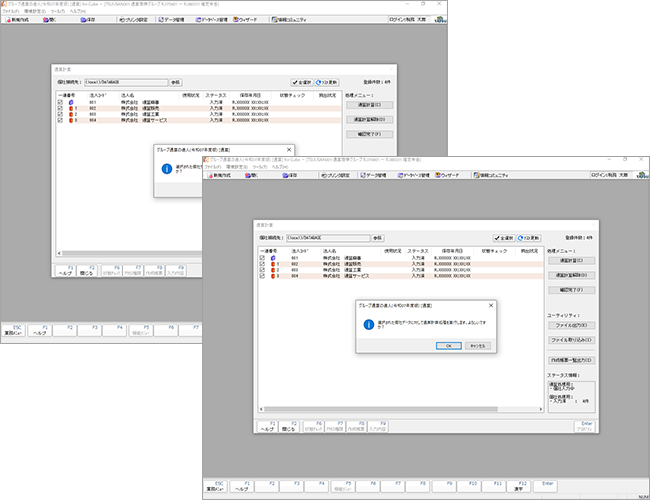Toggle row 004 checkbox in back window list

tap(60, 120)
